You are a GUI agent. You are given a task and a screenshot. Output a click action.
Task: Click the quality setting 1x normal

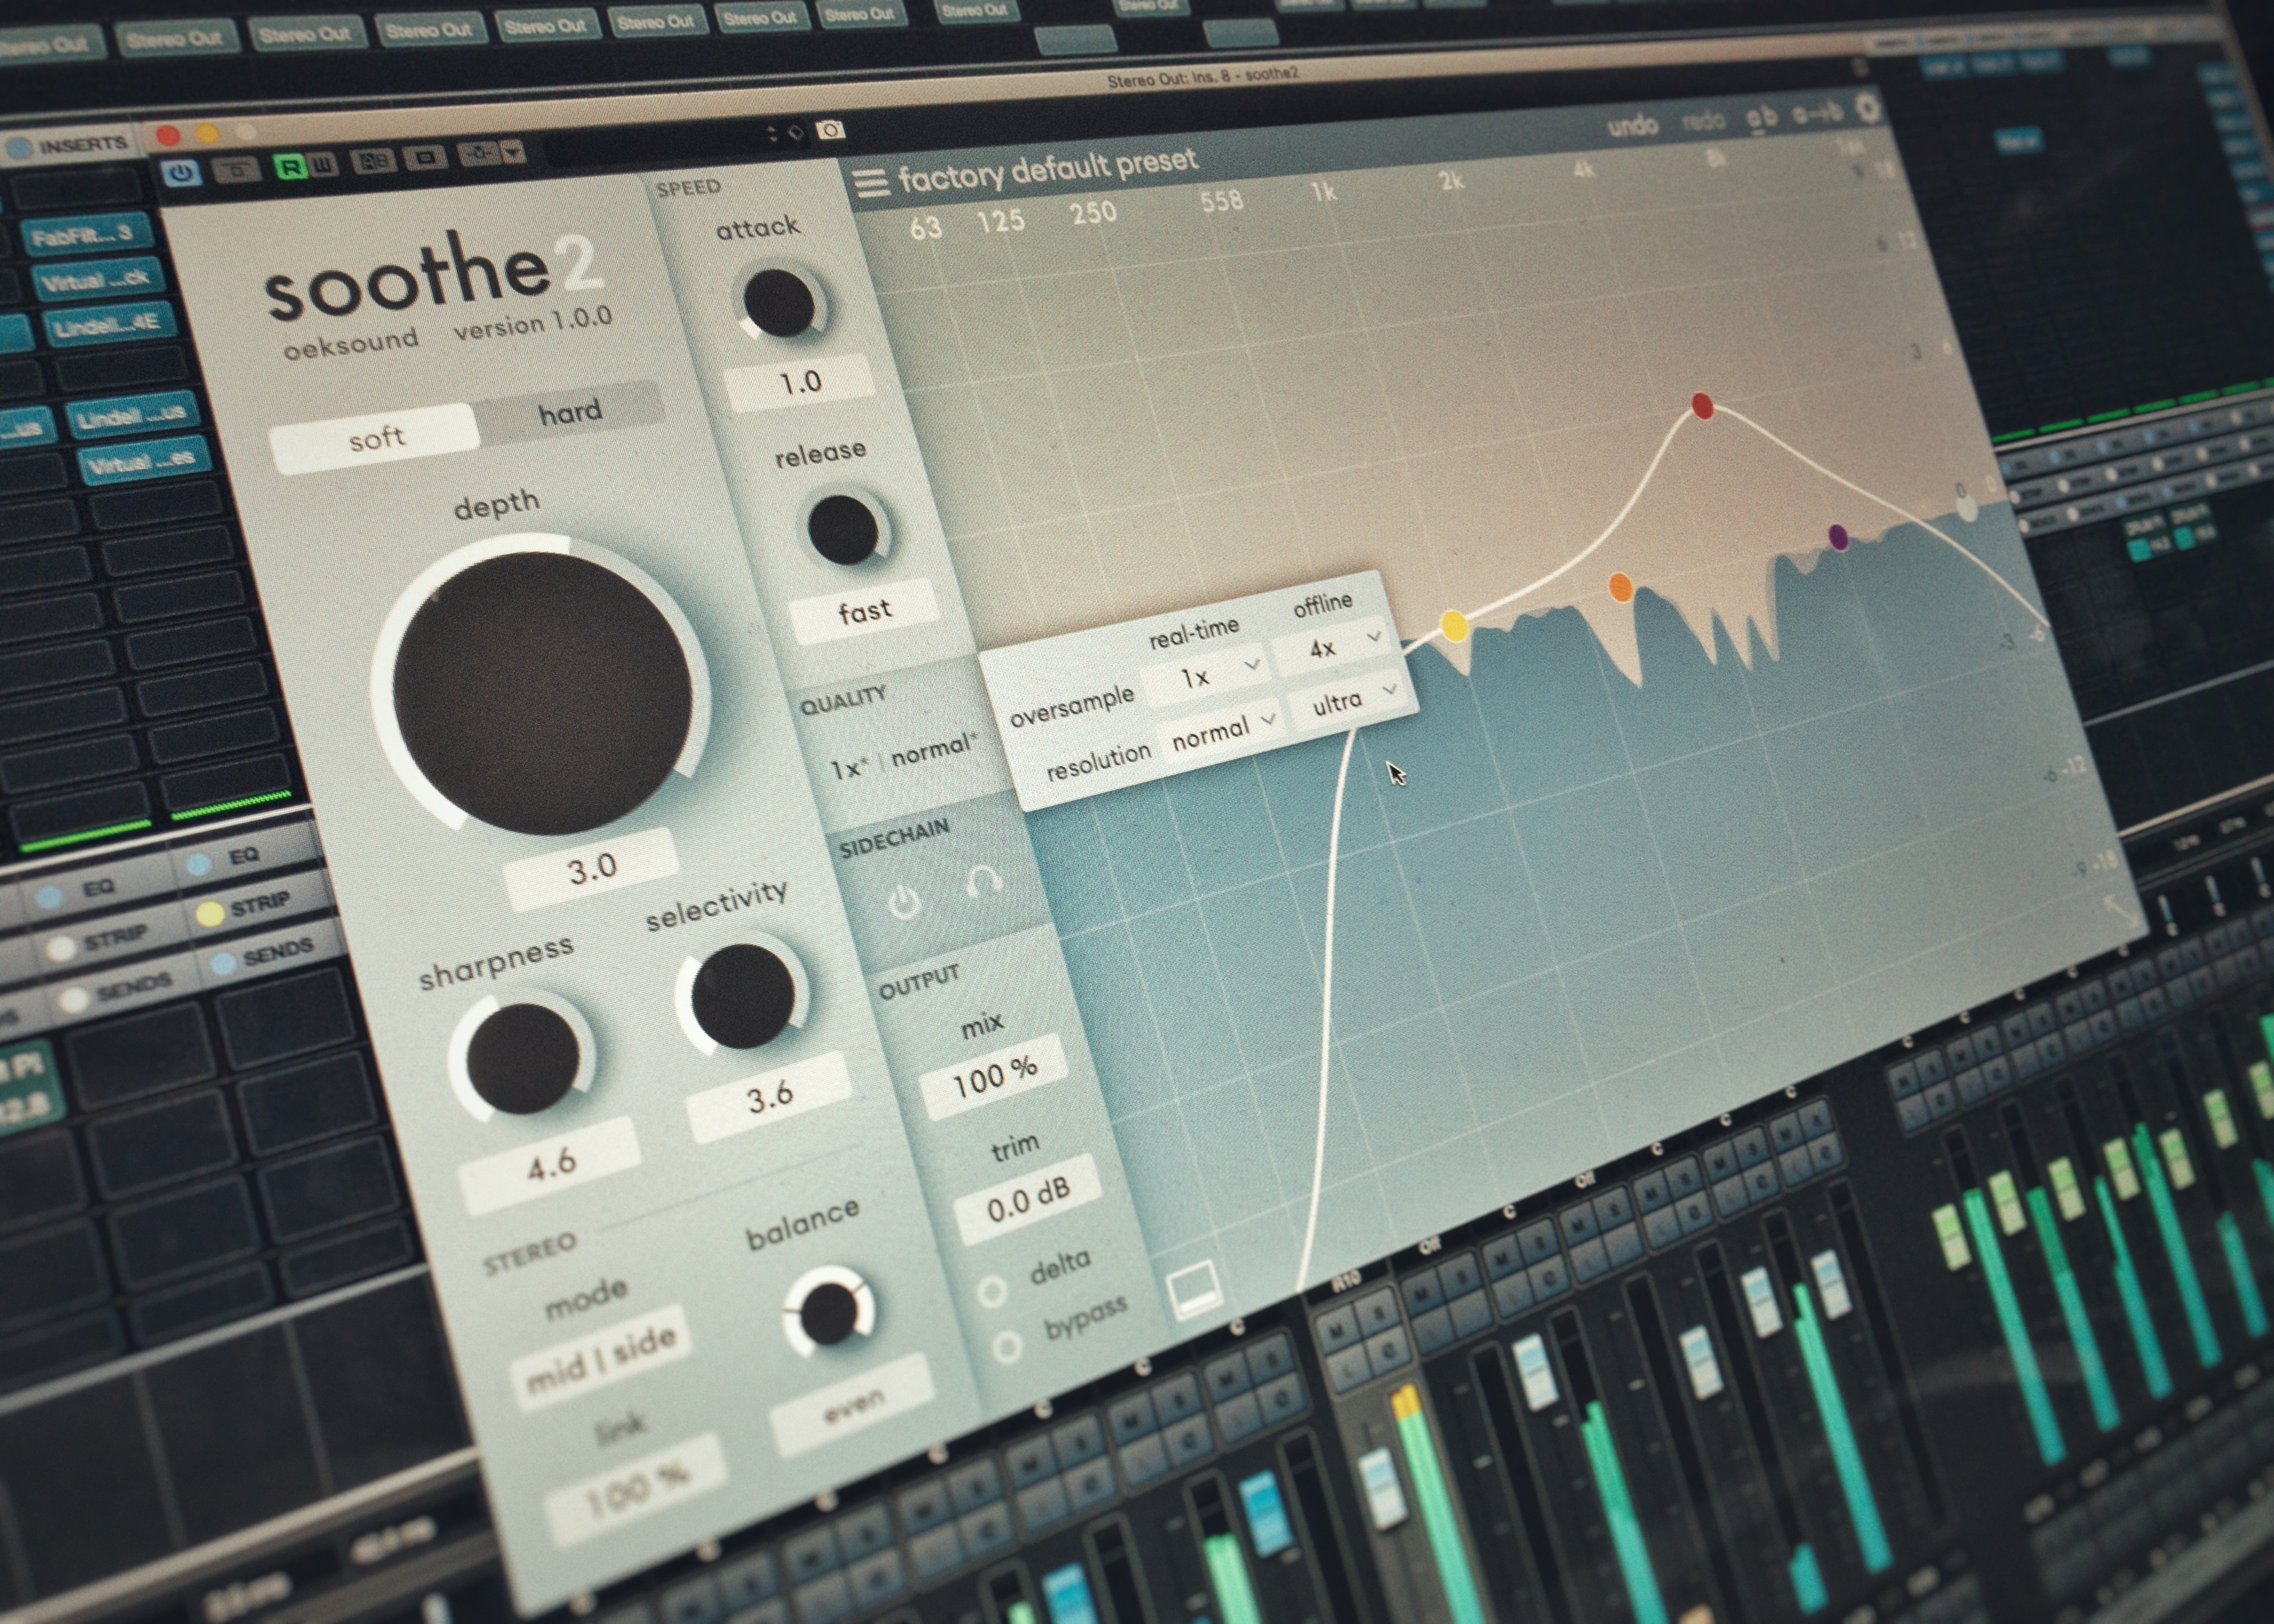(904, 758)
